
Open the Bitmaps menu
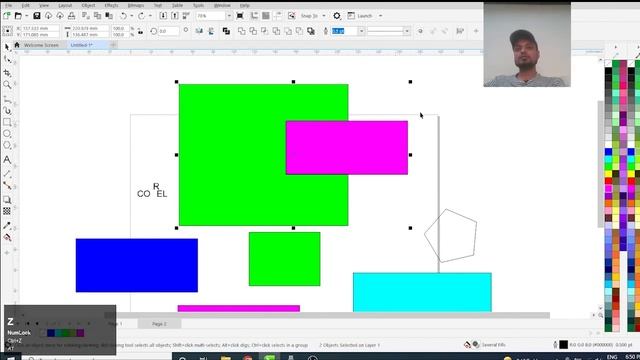(136, 5)
